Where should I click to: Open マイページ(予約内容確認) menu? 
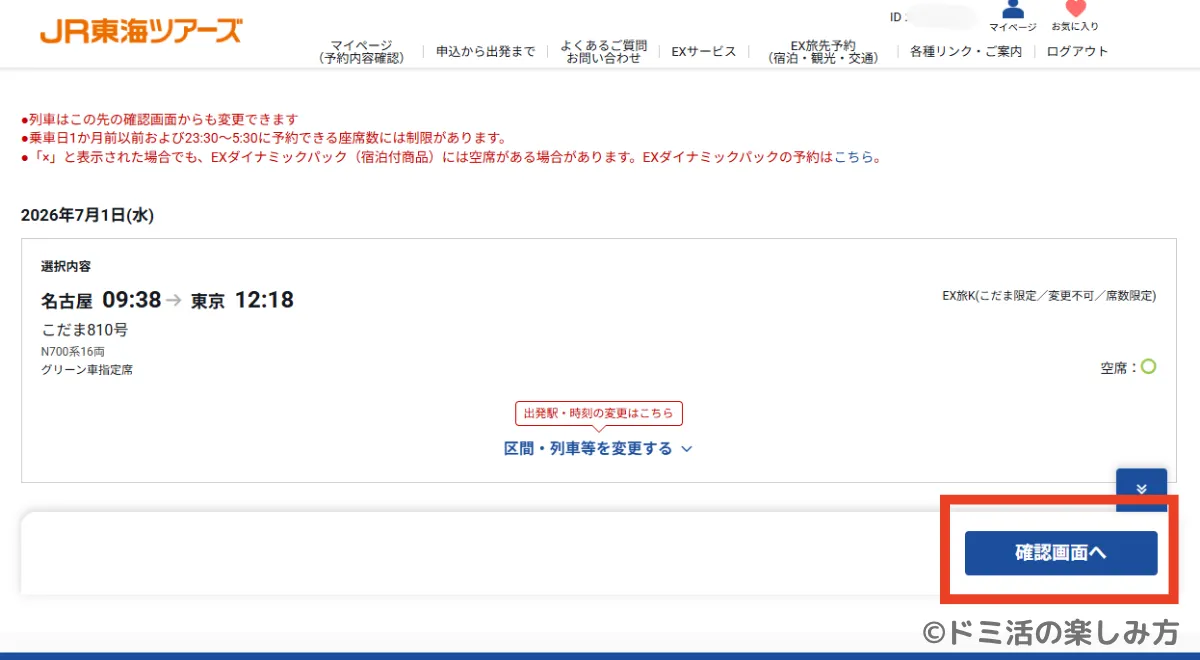pos(361,52)
